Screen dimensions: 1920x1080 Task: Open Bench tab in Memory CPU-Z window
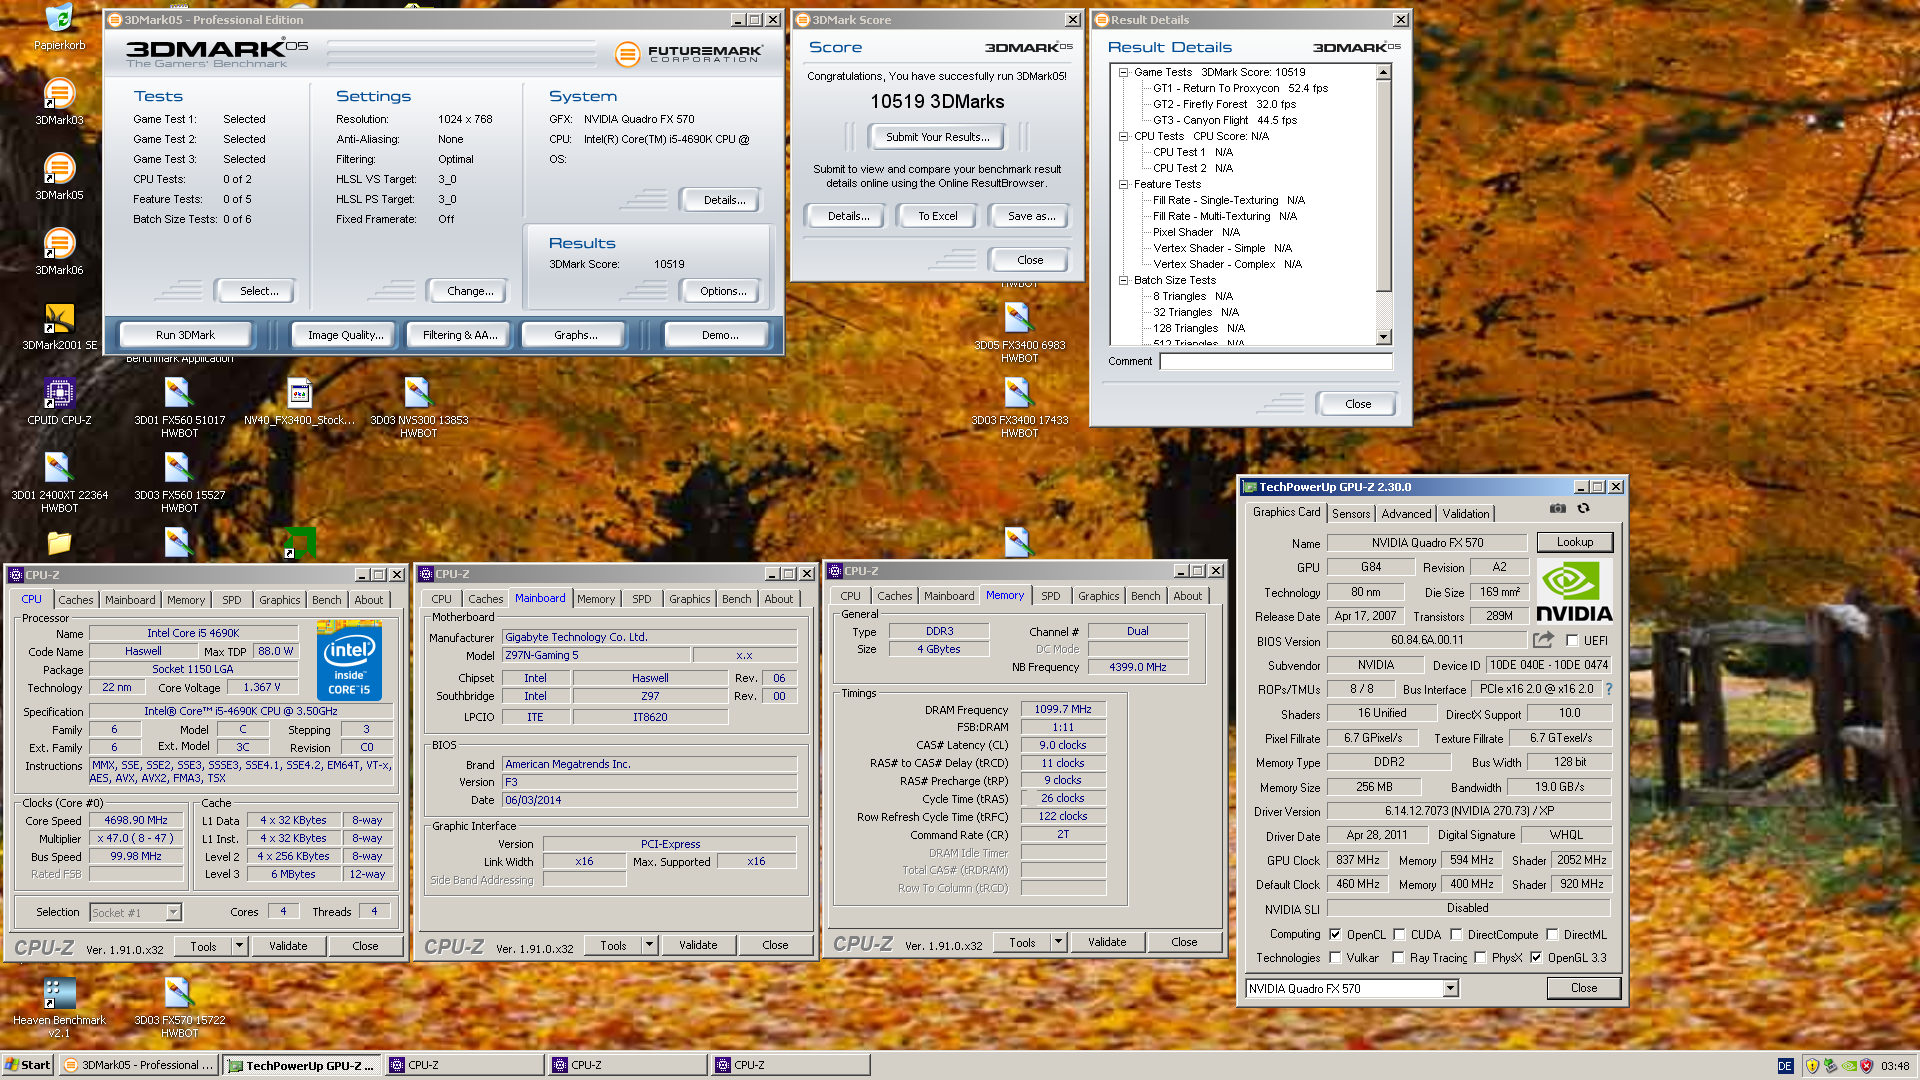[1146, 596]
